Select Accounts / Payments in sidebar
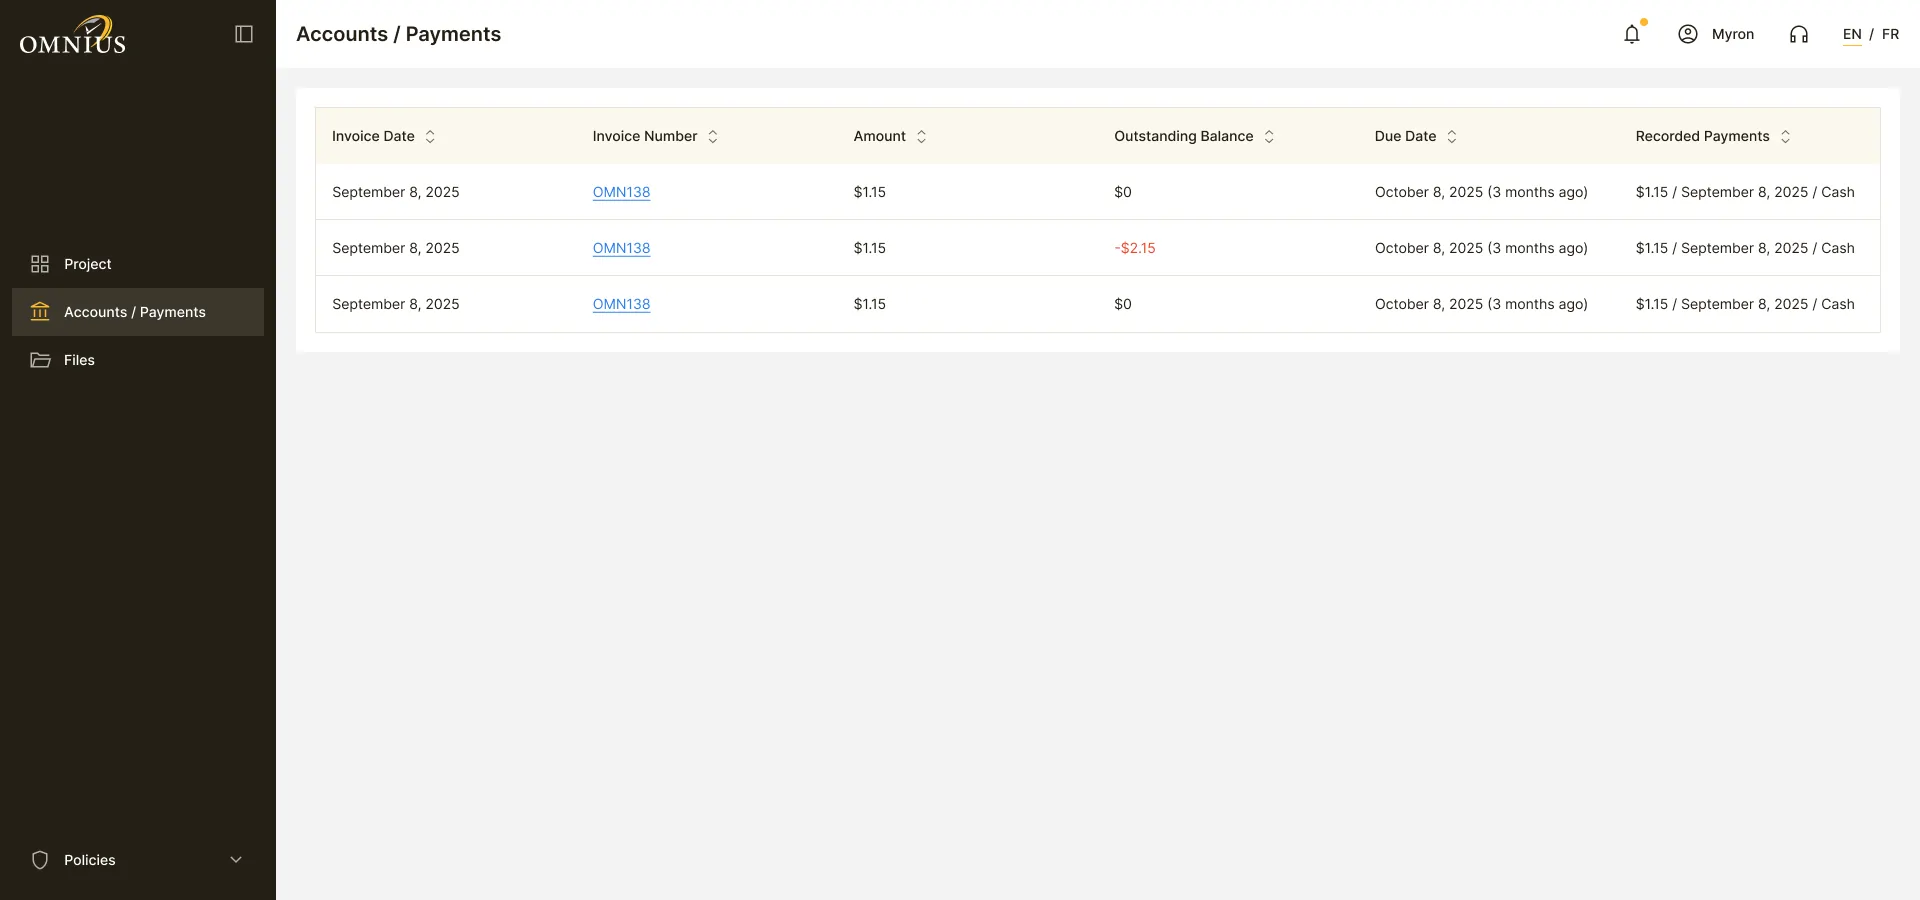This screenshot has width=1920, height=900. click(138, 312)
